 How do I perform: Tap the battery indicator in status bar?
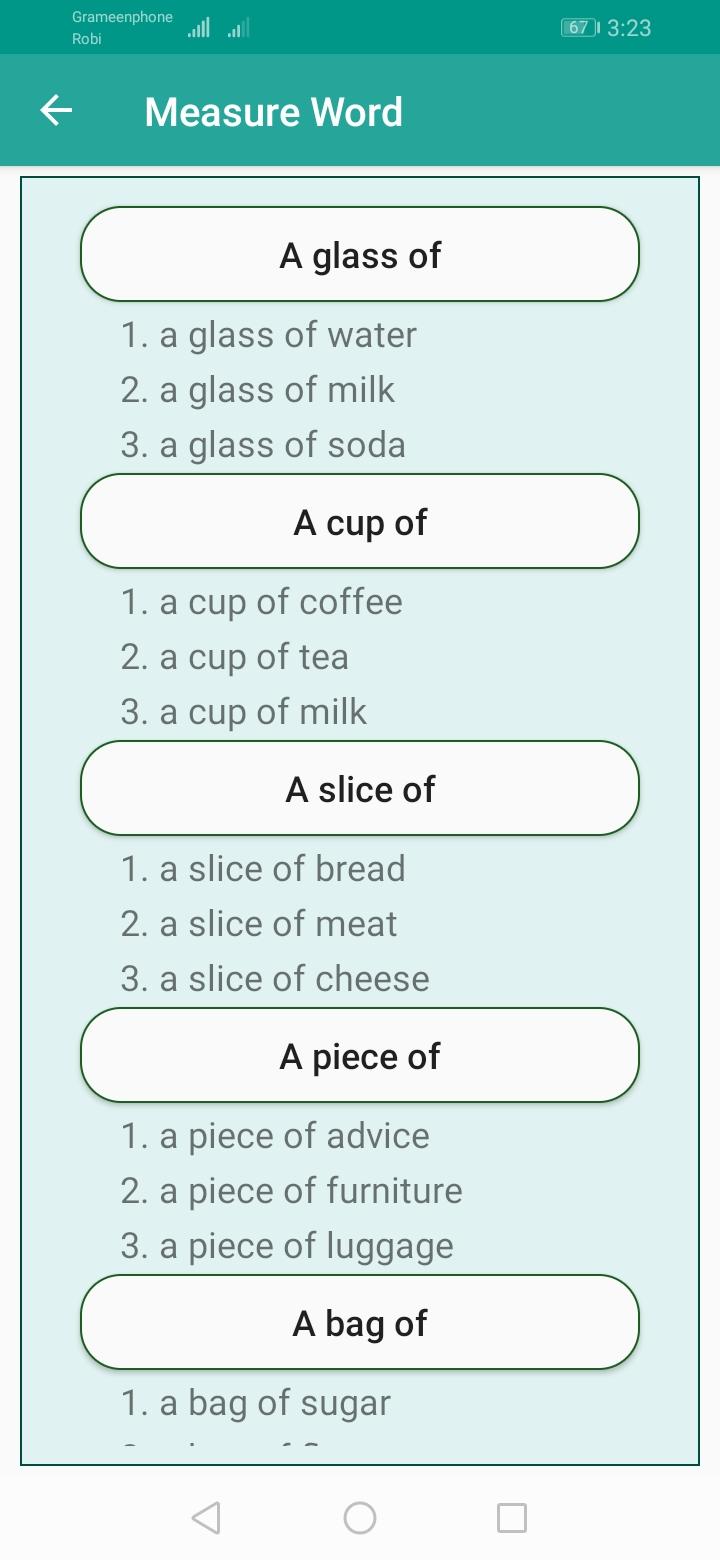pyautogui.click(x=579, y=28)
